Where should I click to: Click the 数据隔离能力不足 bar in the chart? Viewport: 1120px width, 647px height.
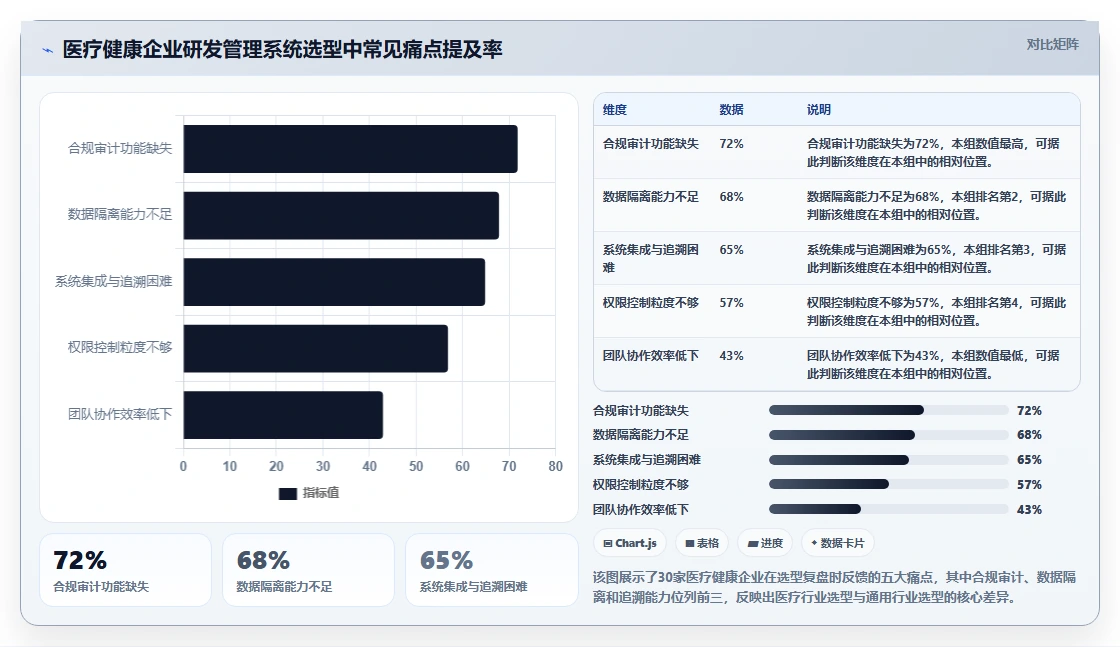click(341, 215)
